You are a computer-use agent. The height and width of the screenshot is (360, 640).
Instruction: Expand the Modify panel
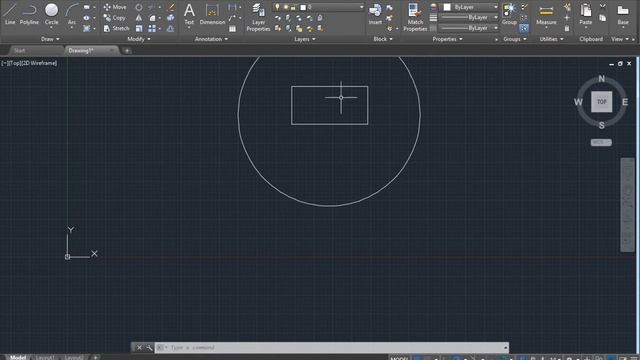[139, 39]
